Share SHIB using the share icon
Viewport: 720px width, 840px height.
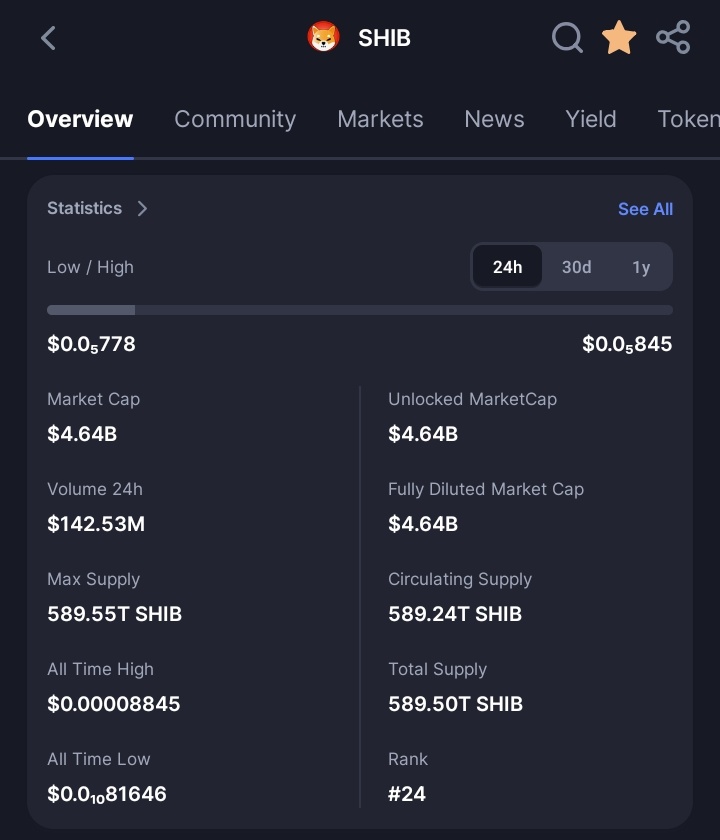673,37
